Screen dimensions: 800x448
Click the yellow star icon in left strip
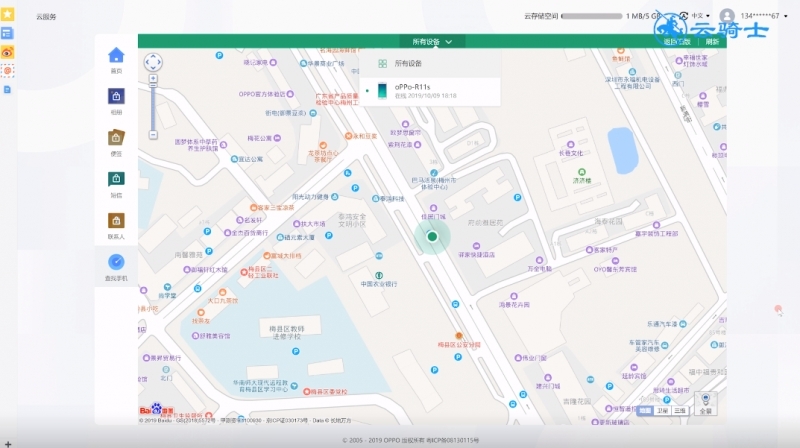coord(7,14)
